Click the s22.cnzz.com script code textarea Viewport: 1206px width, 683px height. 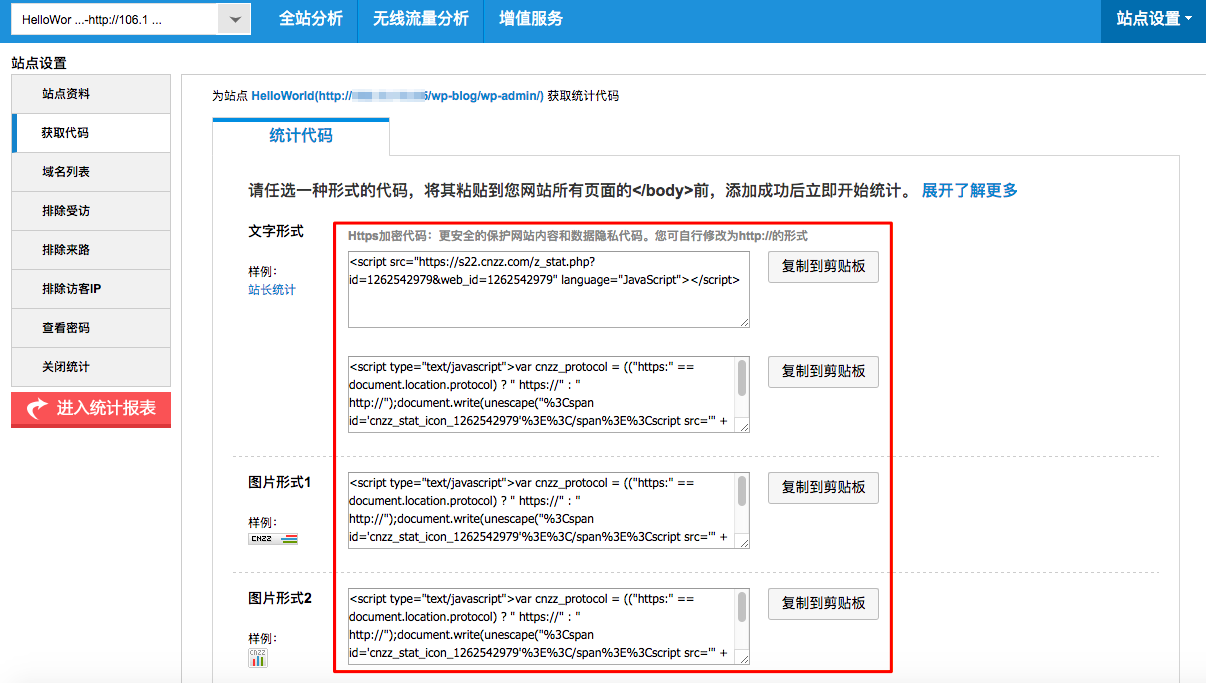point(549,289)
